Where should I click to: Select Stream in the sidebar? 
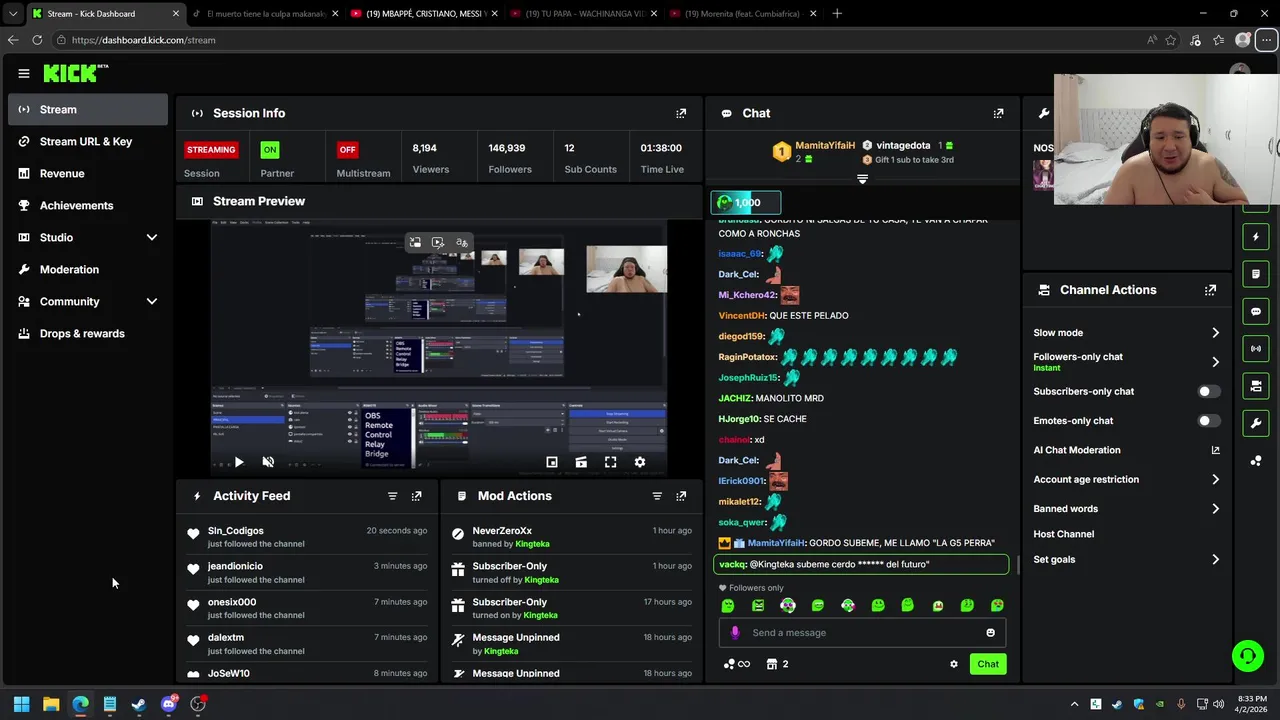(x=88, y=109)
